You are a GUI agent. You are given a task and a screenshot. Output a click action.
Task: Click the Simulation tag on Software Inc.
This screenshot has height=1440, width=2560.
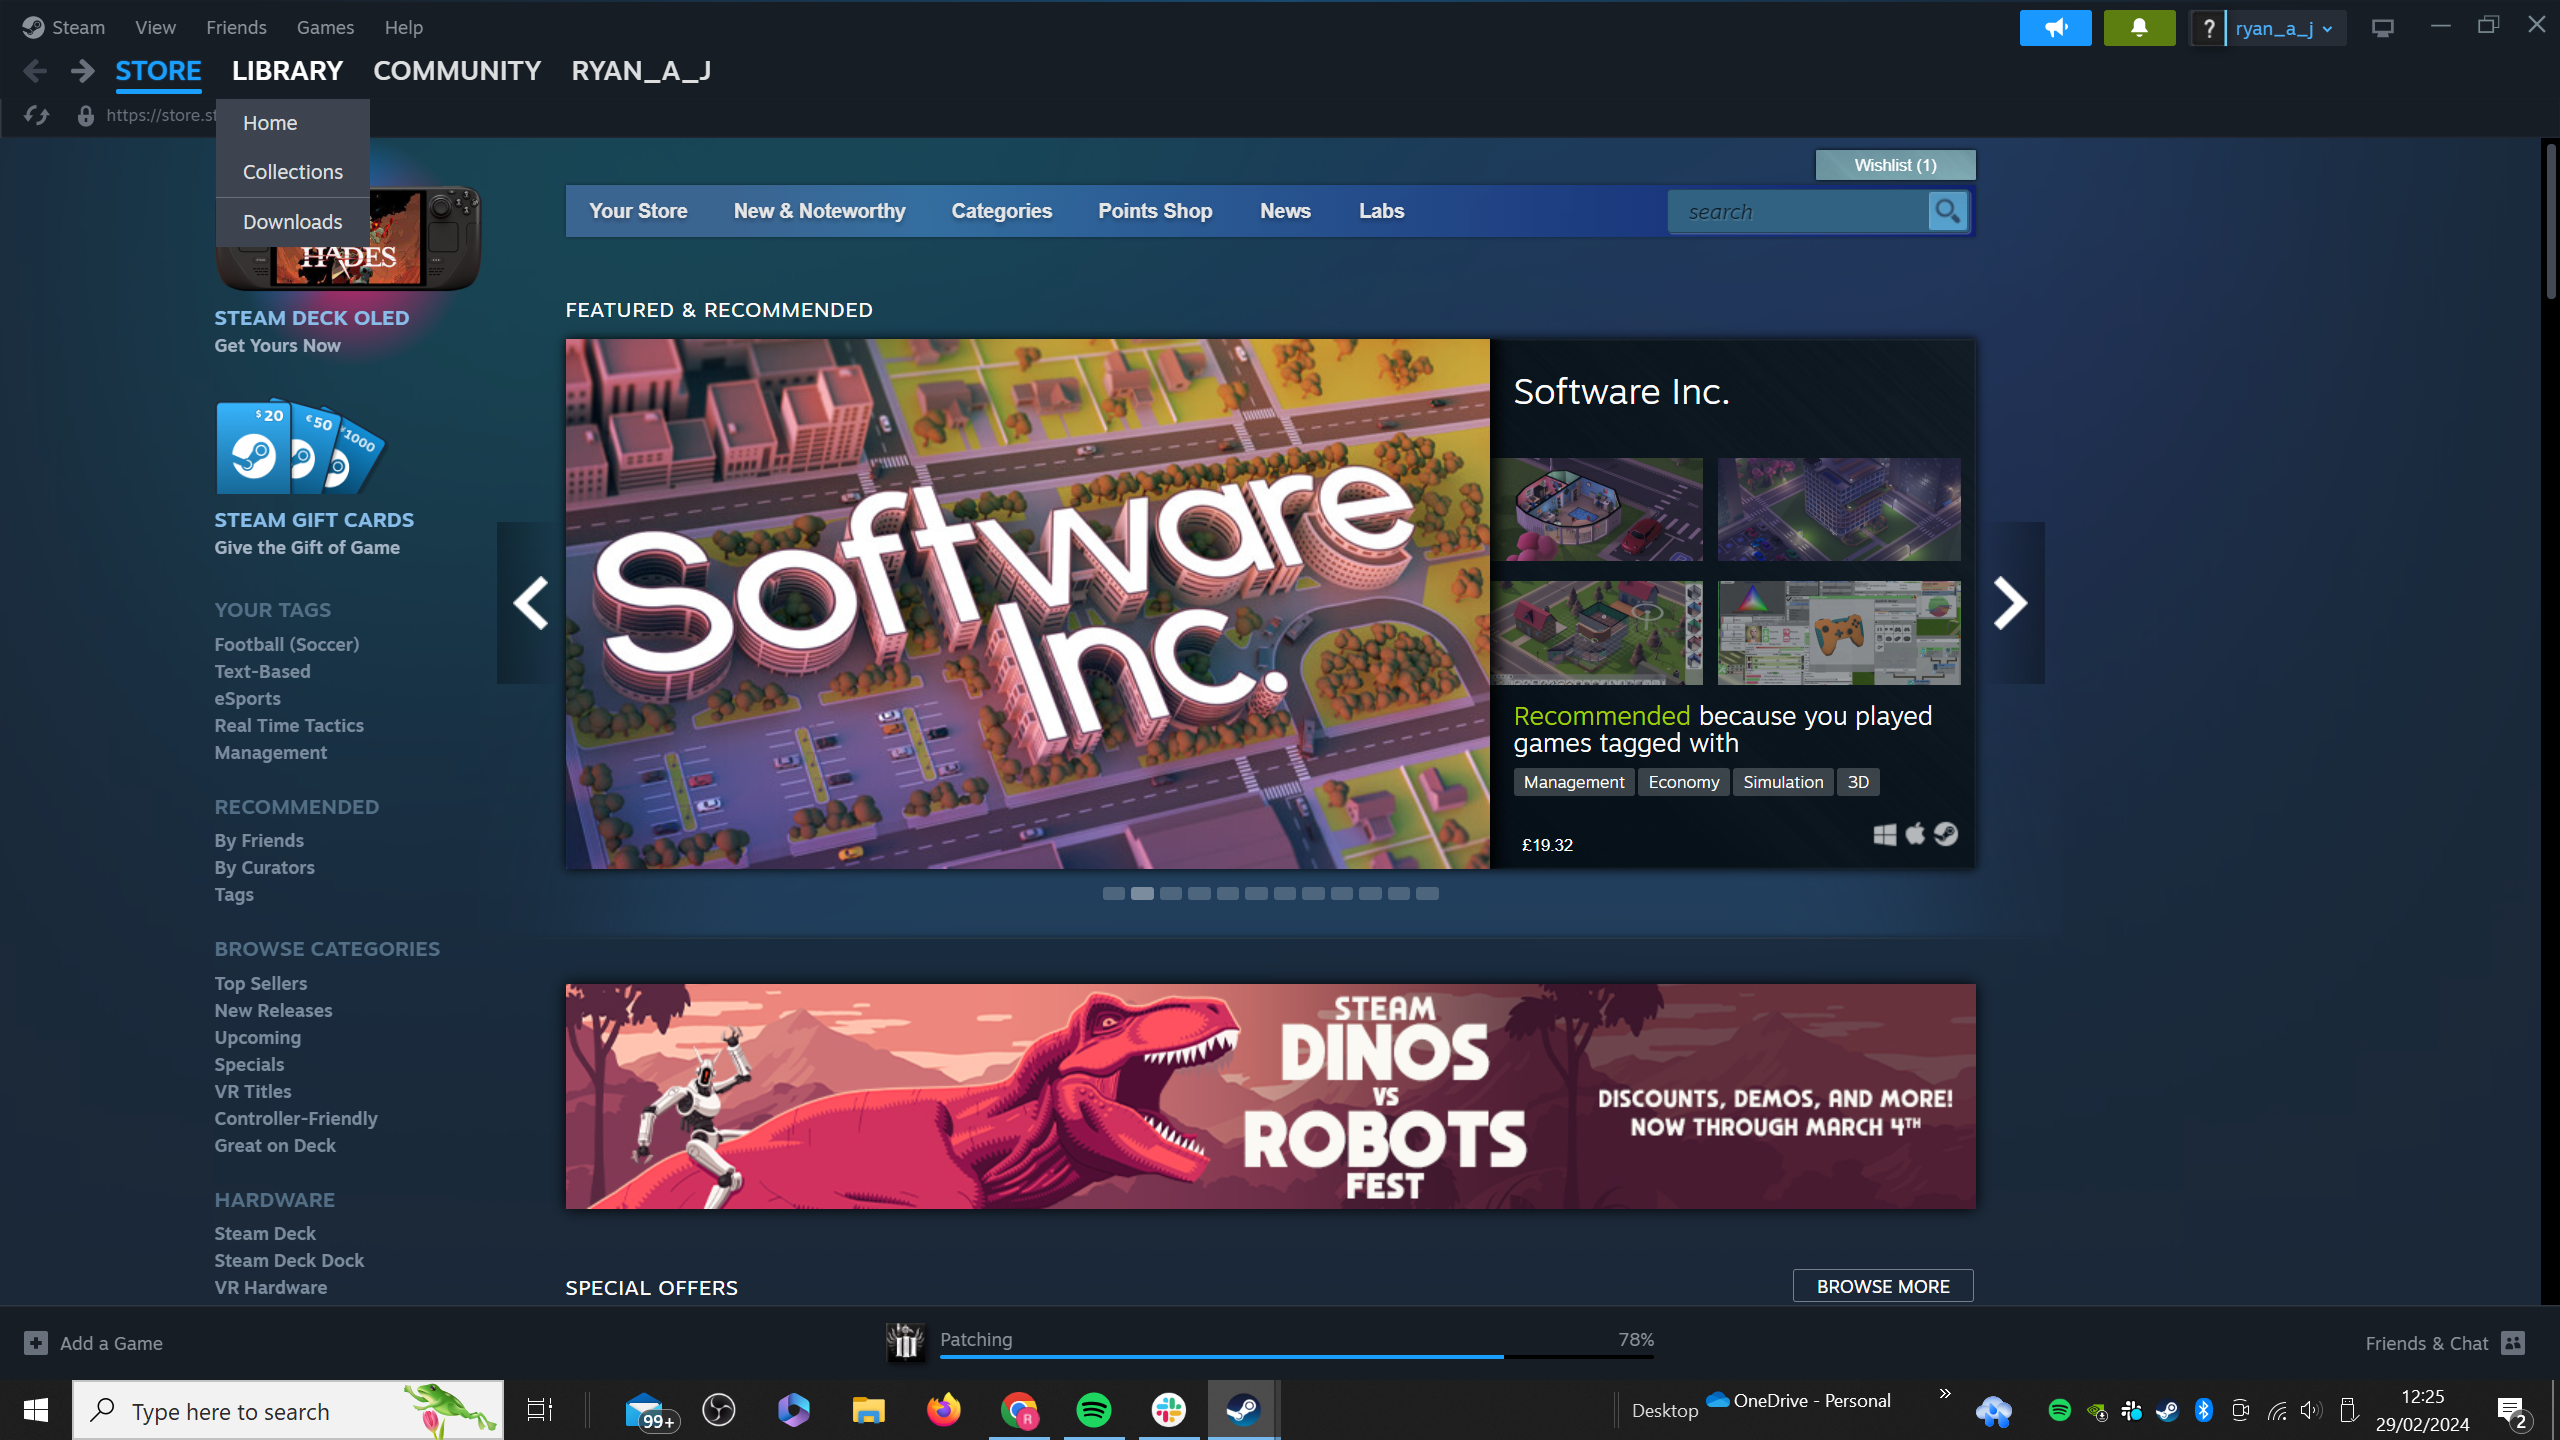coord(1783,782)
